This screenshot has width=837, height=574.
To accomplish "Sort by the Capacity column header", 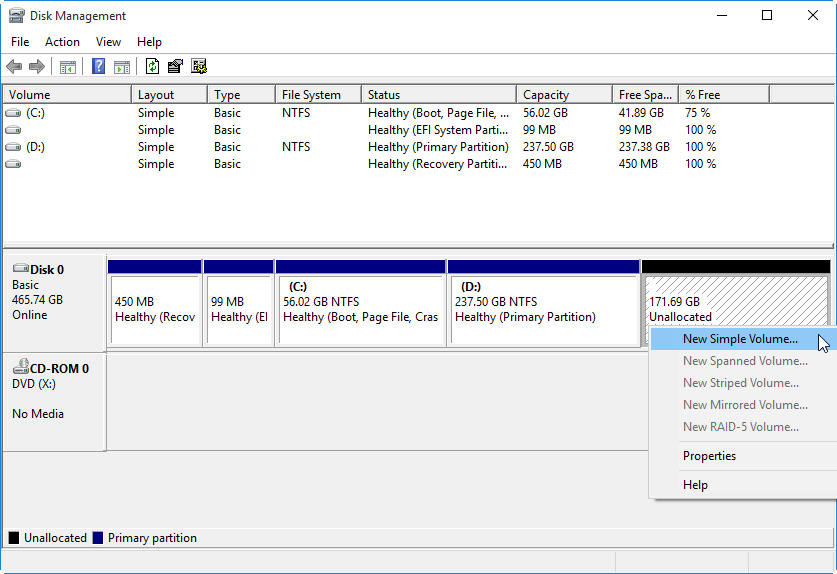I will click(x=546, y=95).
